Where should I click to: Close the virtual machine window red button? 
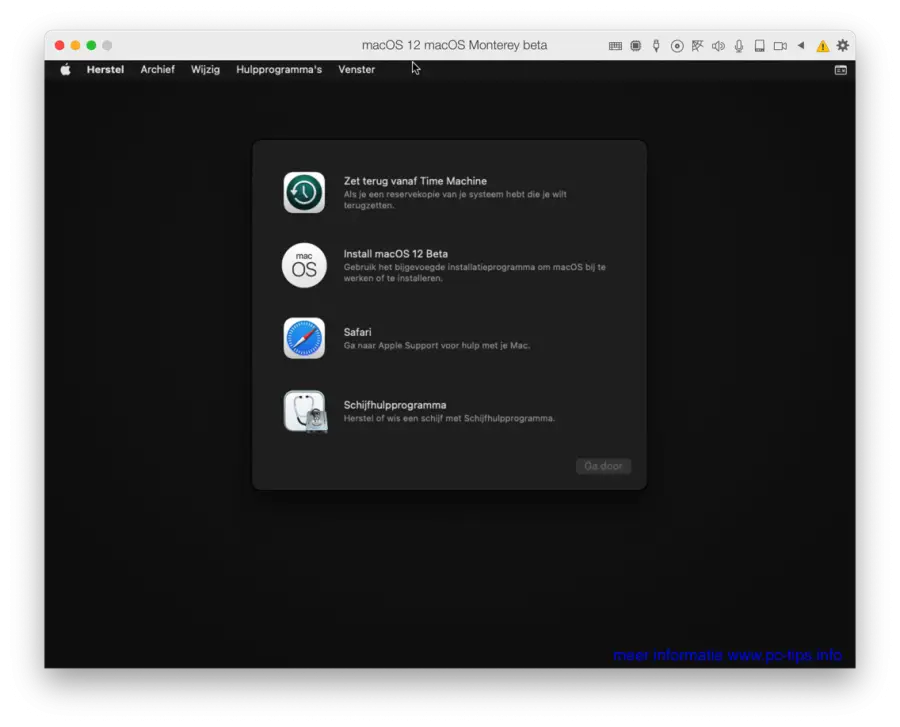59,45
